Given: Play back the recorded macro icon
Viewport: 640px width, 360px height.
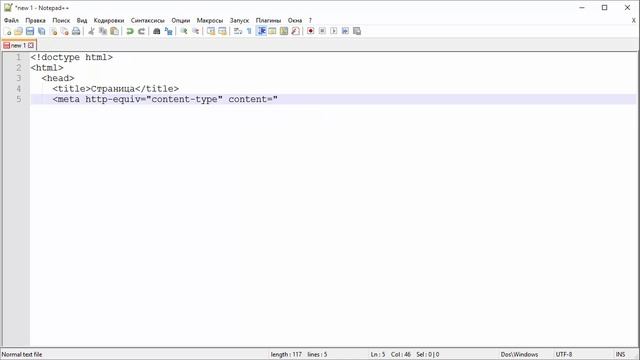Looking at the screenshot, I should tap(333, 31).
